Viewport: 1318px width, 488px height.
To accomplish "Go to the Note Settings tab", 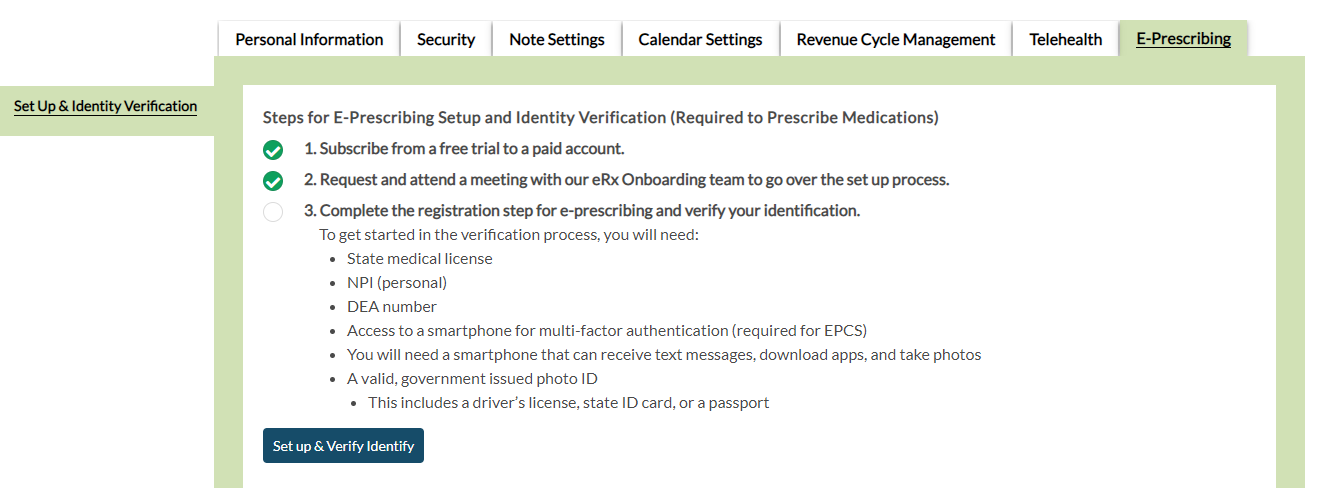I will (557, 40).
